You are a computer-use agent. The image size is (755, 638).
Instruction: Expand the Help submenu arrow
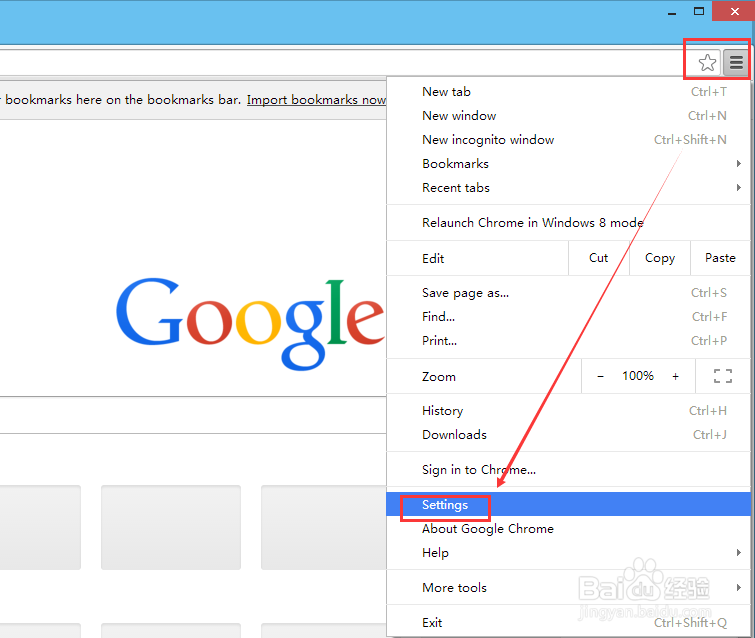(x=739, y=553)
